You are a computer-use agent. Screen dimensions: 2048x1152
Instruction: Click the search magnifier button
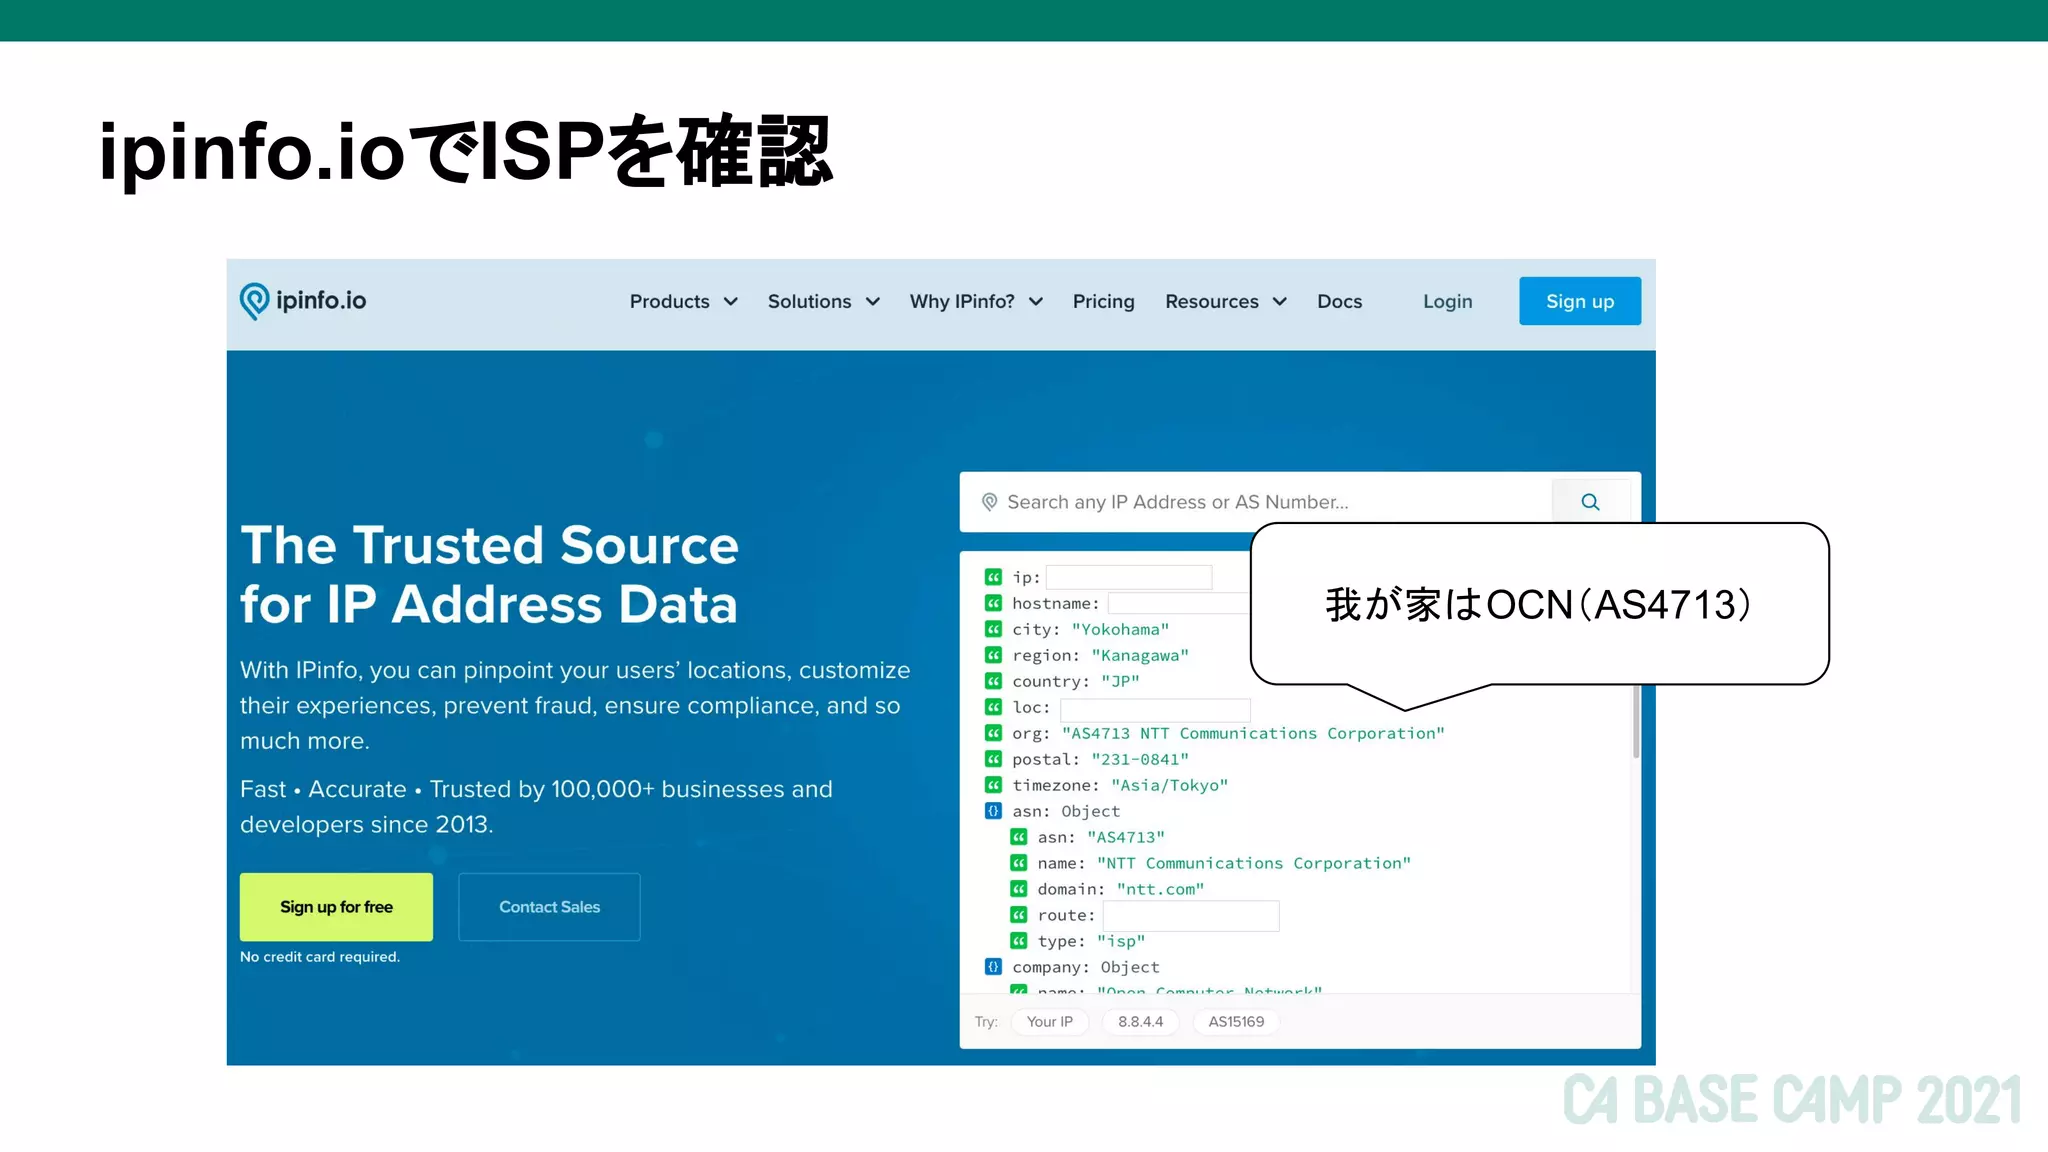pos(1590,502)
